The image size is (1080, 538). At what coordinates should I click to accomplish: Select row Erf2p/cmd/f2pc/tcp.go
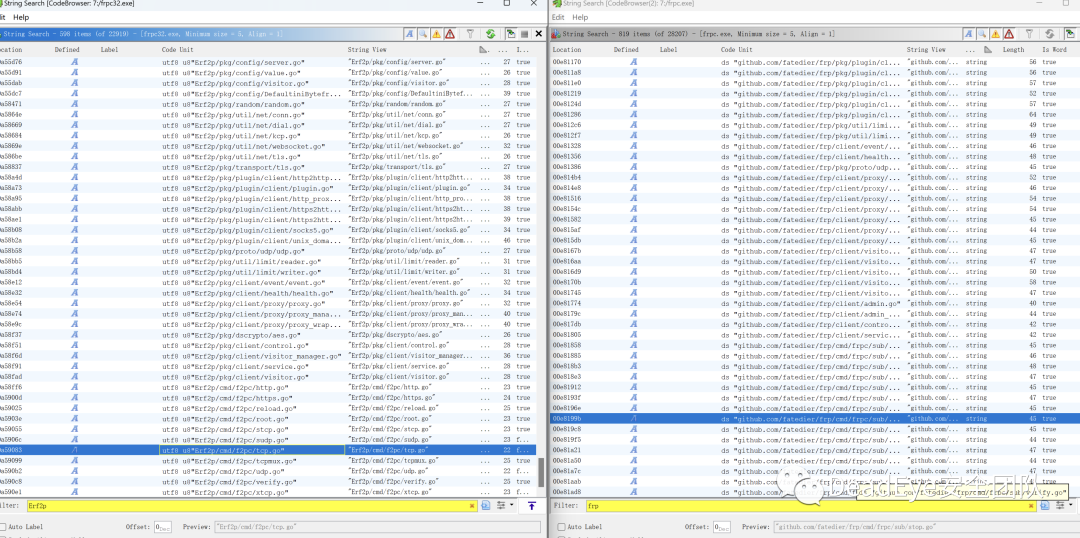pos(269,450)
